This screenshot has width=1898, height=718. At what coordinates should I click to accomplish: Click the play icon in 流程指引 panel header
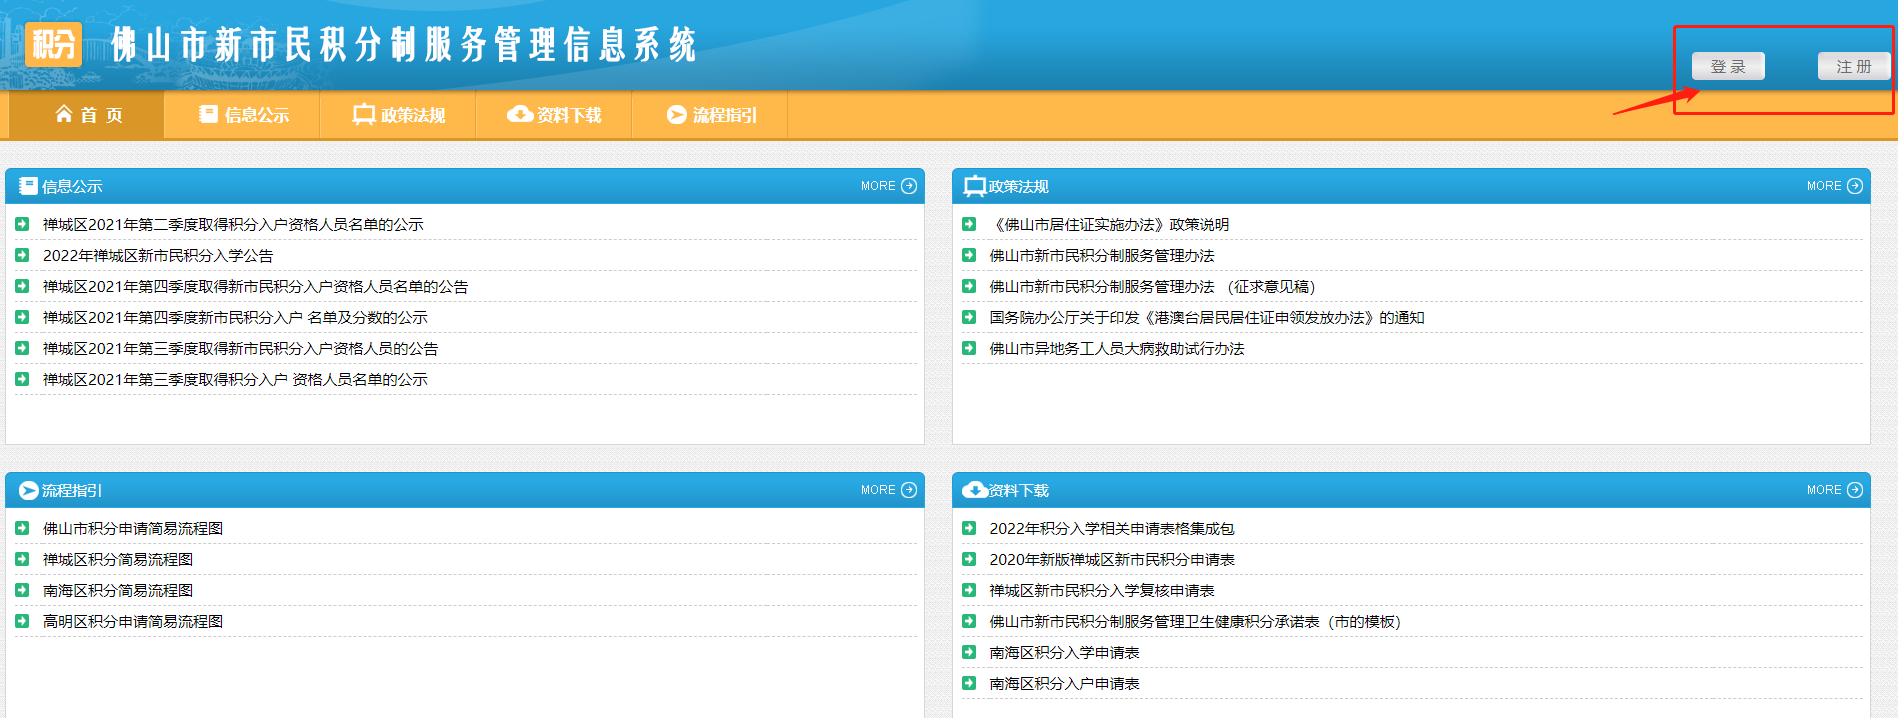28,490
